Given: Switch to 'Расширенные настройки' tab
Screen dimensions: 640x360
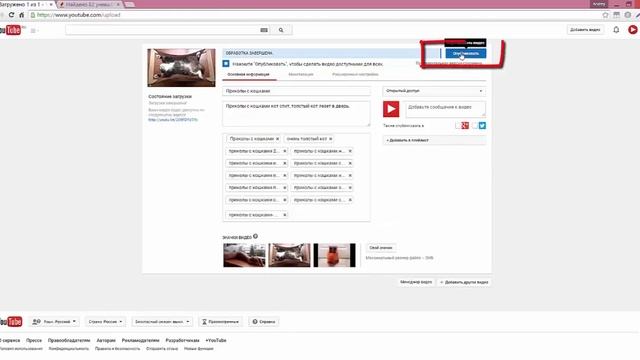Looking at the screenshot, I should [x=355, y=74].
